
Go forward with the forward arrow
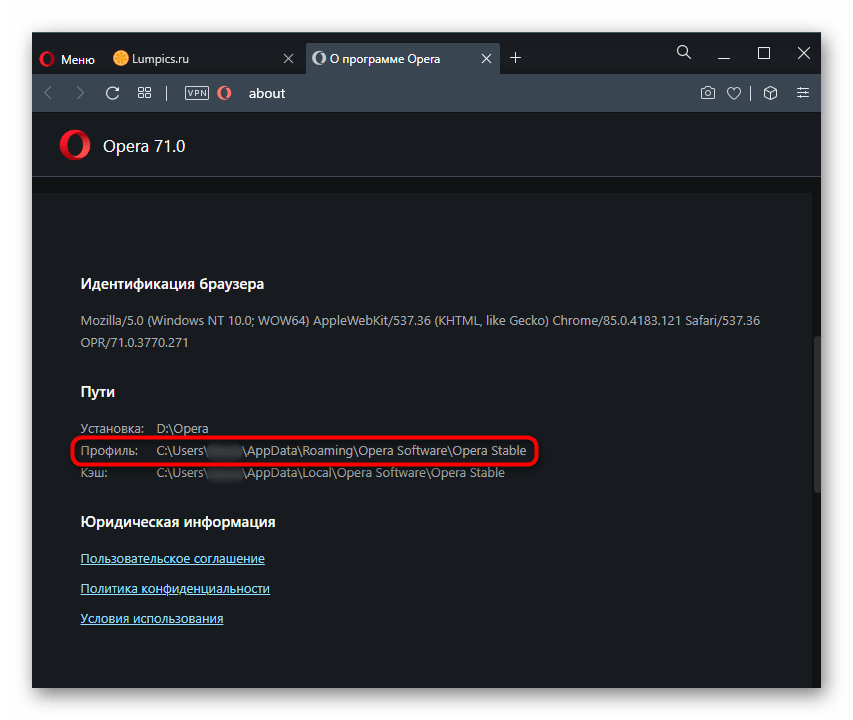81,93
